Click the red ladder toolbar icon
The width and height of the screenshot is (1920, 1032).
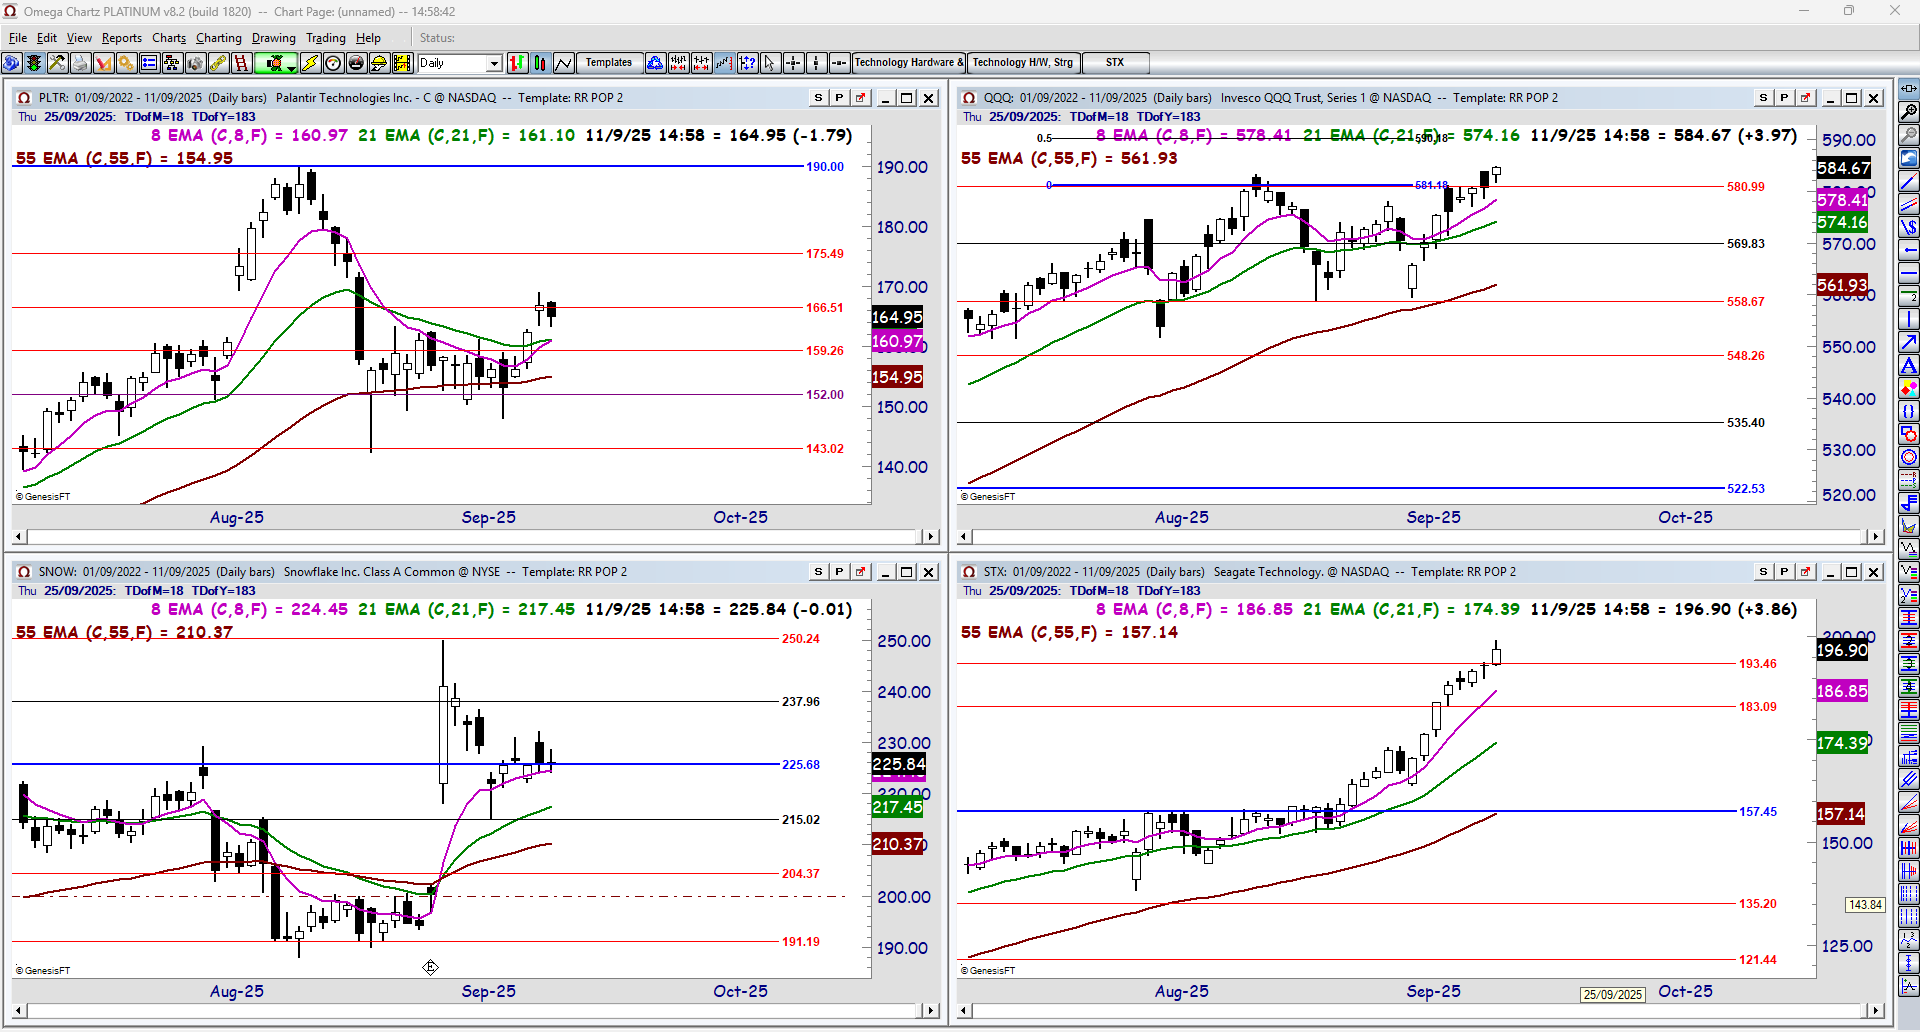click(241, 63)
